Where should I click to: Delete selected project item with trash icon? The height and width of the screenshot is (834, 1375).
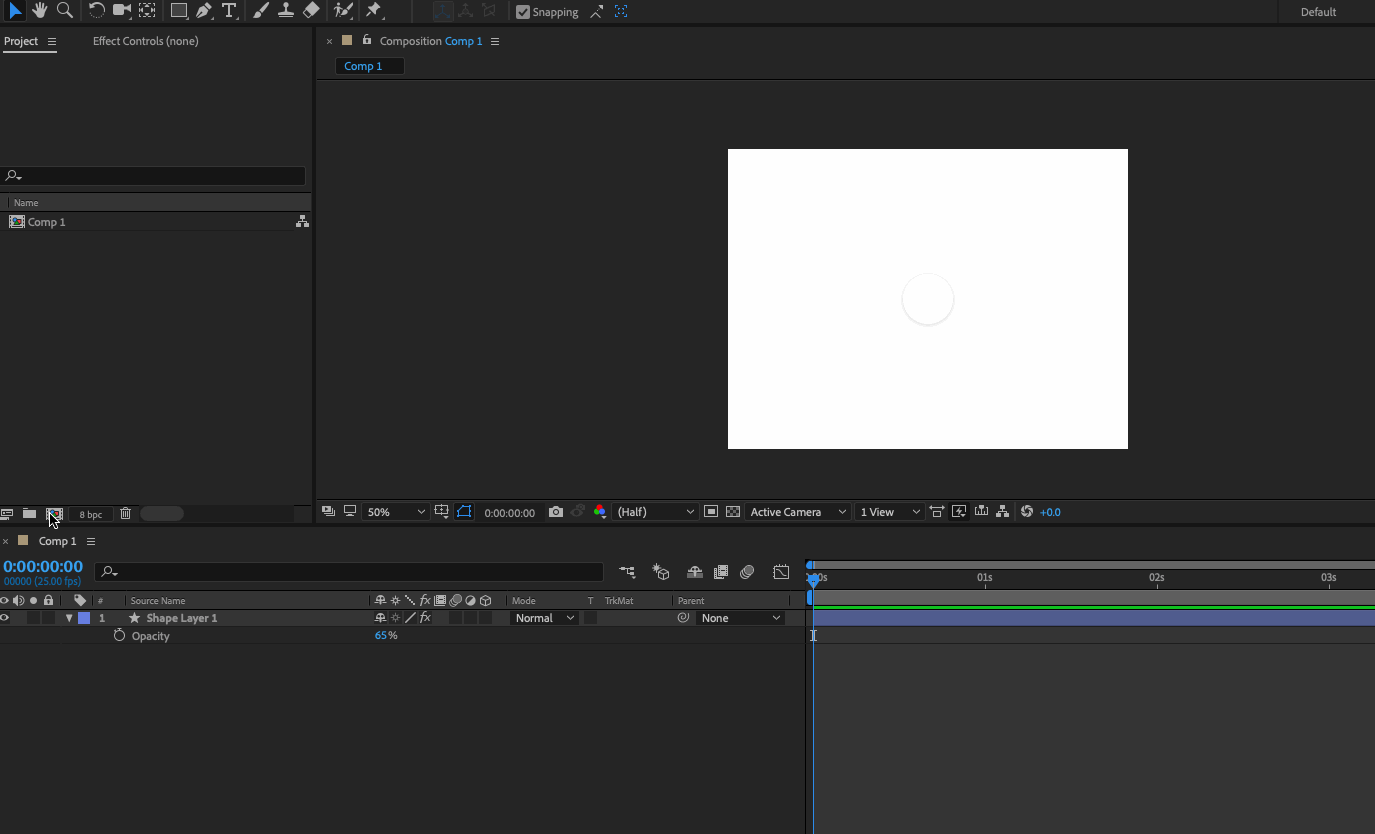tap(125, 514)
